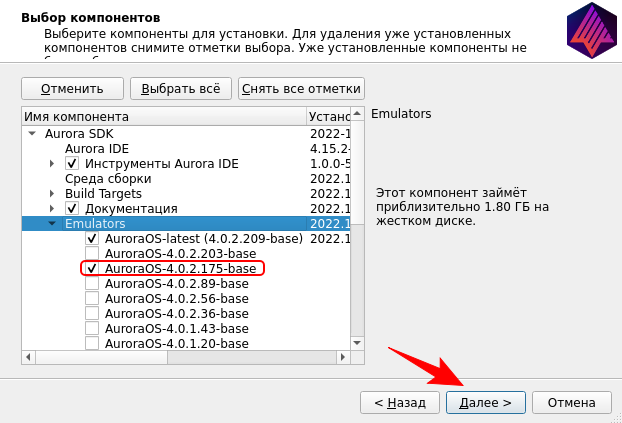The width and height of the screenshot is (622, 423).
Task: Check the AuroraOS-4.0.2.89-base checkbox
Action: pyautogui.click(x=92, y=283)
